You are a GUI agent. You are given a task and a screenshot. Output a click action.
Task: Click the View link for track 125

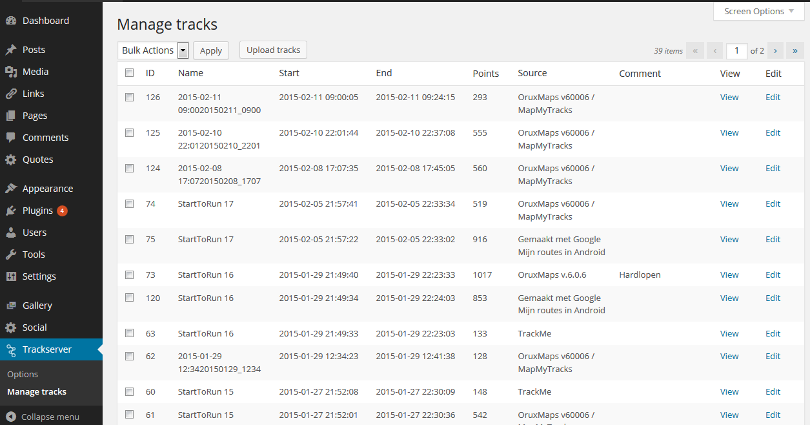pos(729,133)
